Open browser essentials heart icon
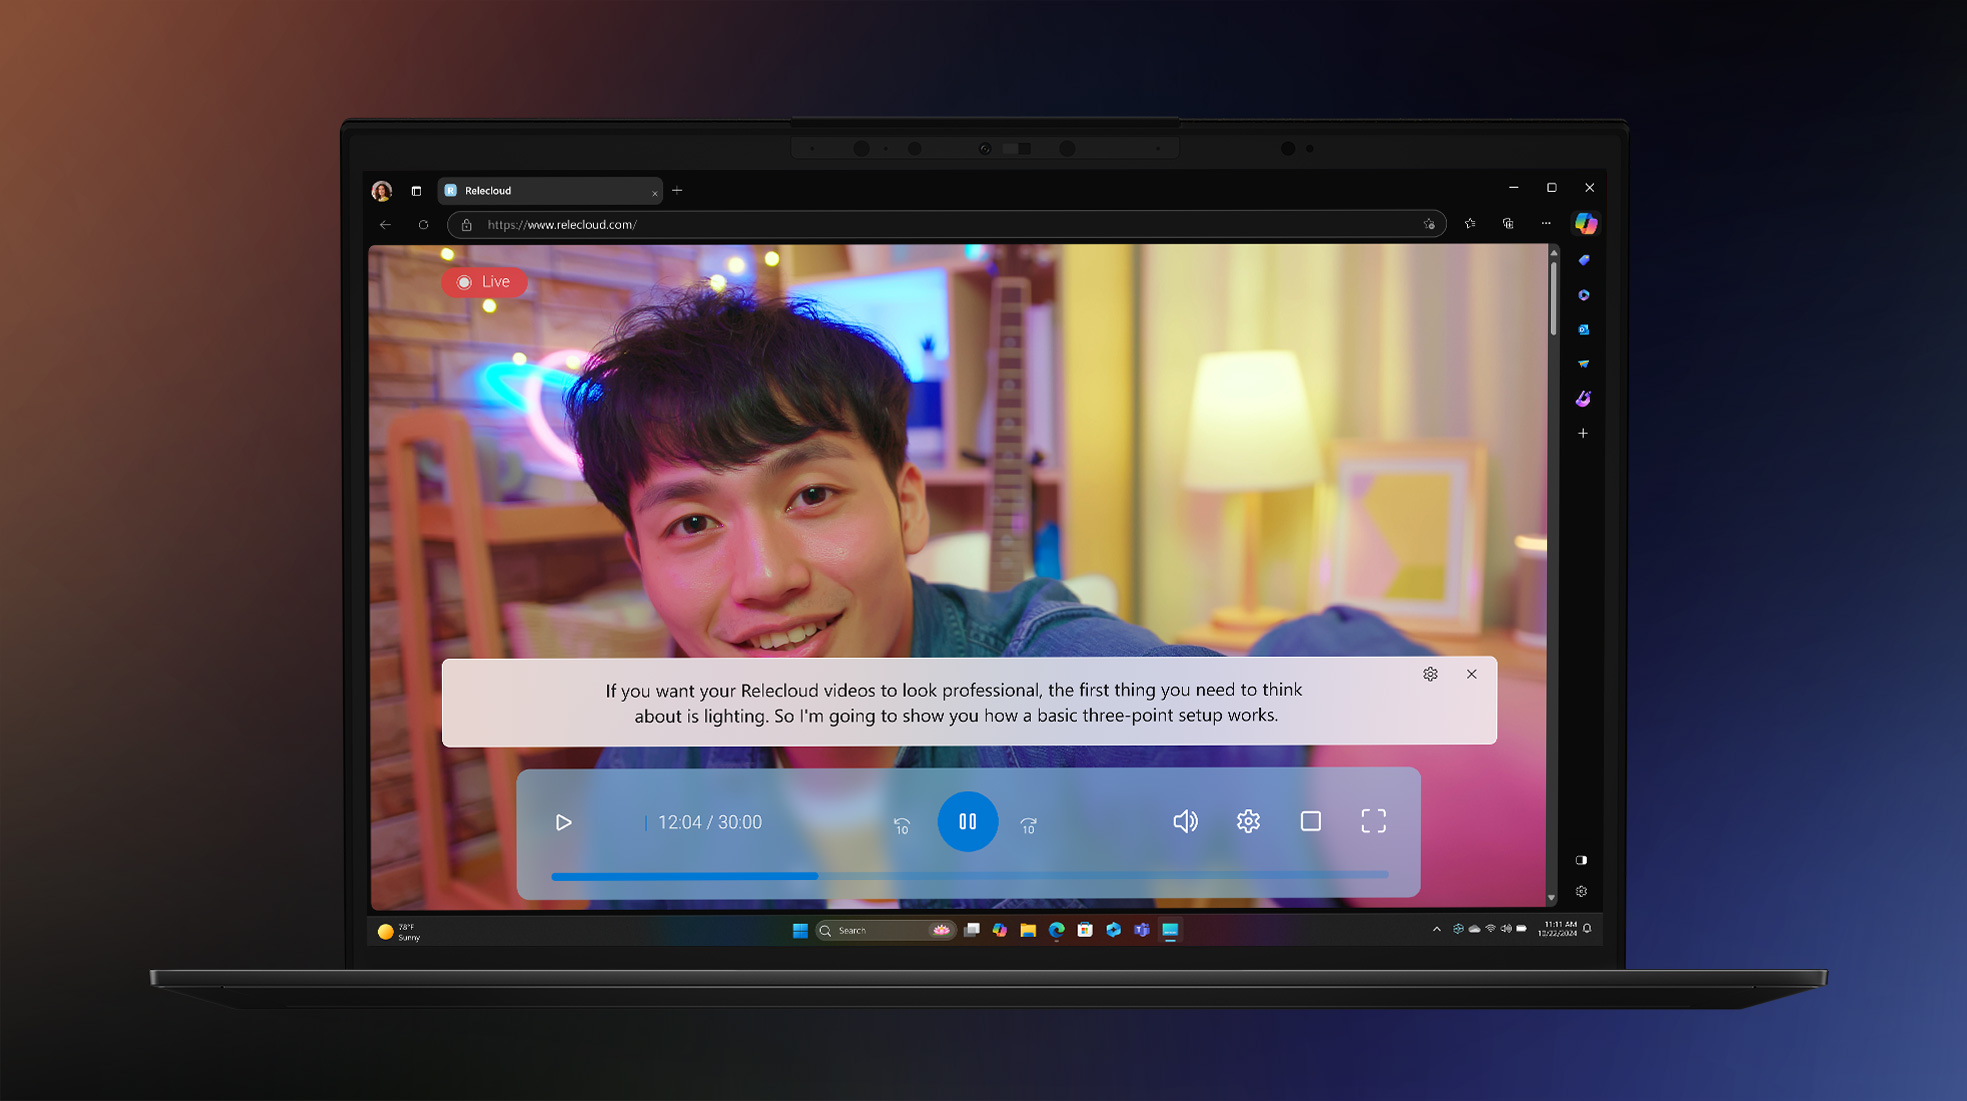Image resolution: width=1967 pixels, height=1101 pixels. click(x=1470, y=224)
